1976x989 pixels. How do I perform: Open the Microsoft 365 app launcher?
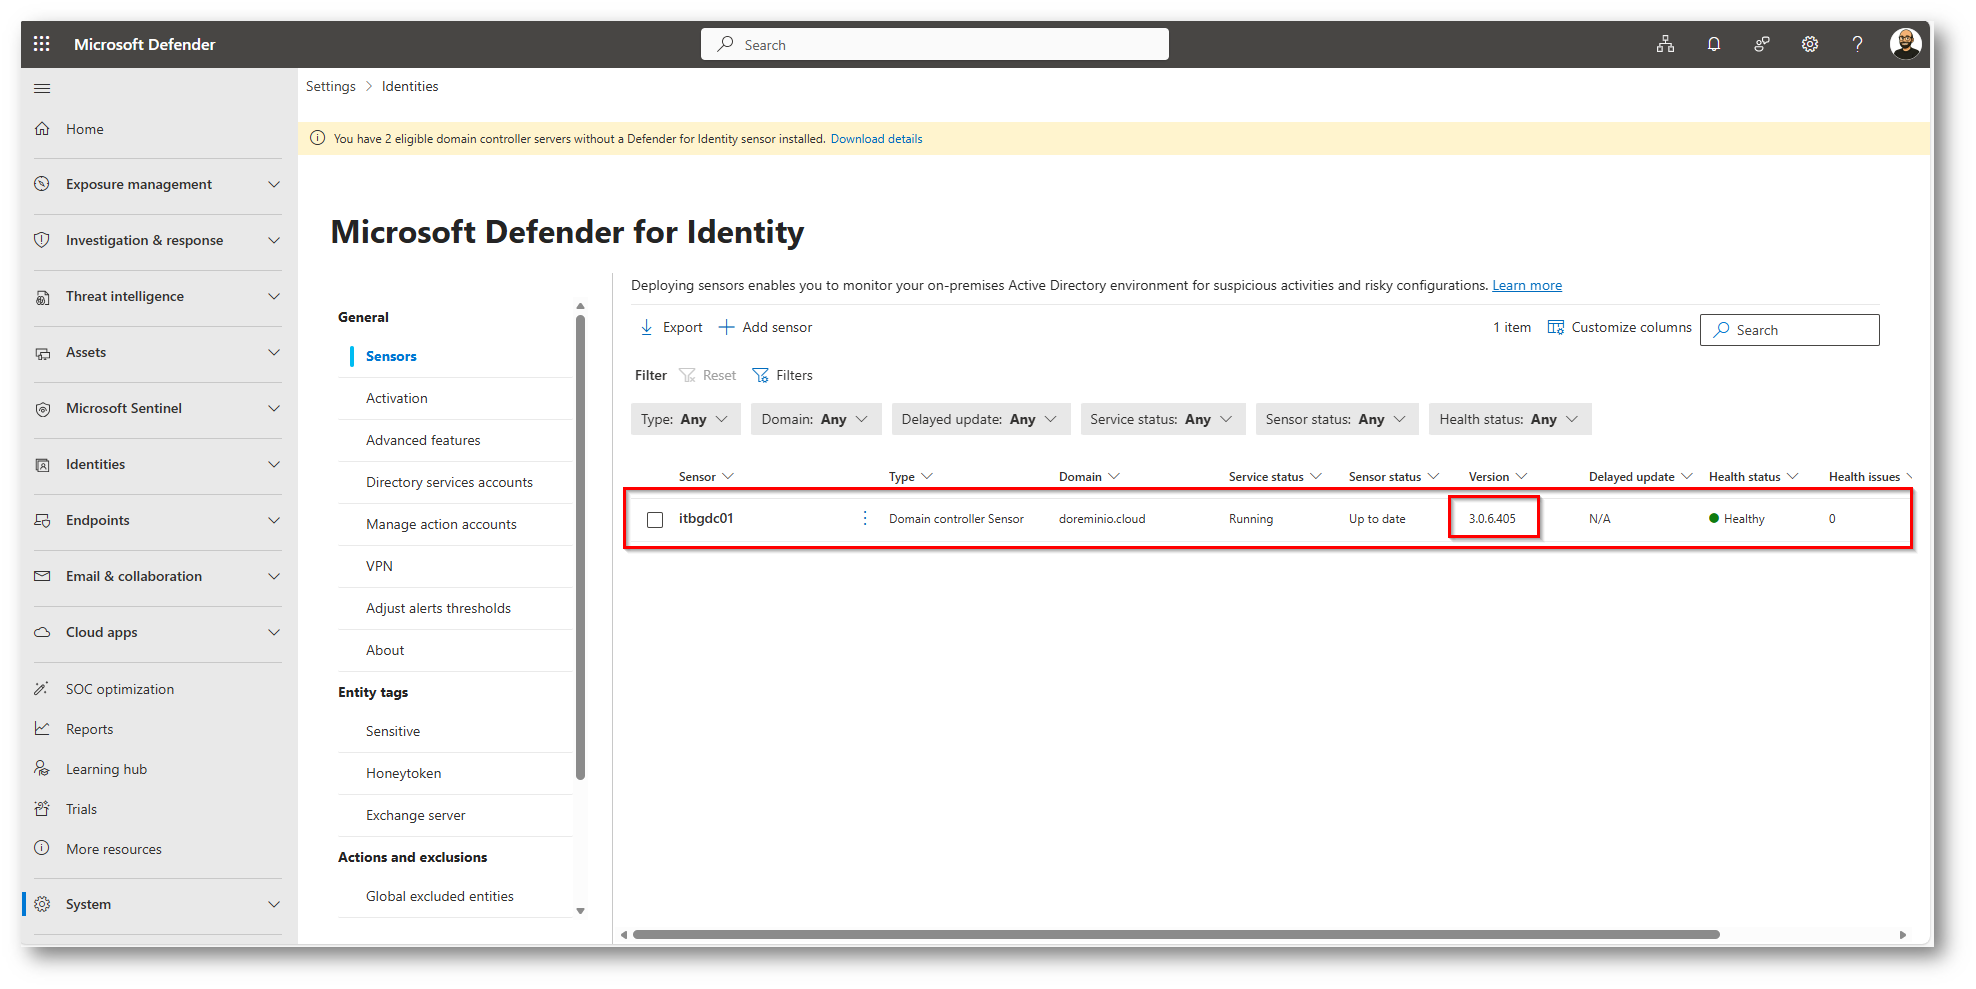(x=41, y=43)
